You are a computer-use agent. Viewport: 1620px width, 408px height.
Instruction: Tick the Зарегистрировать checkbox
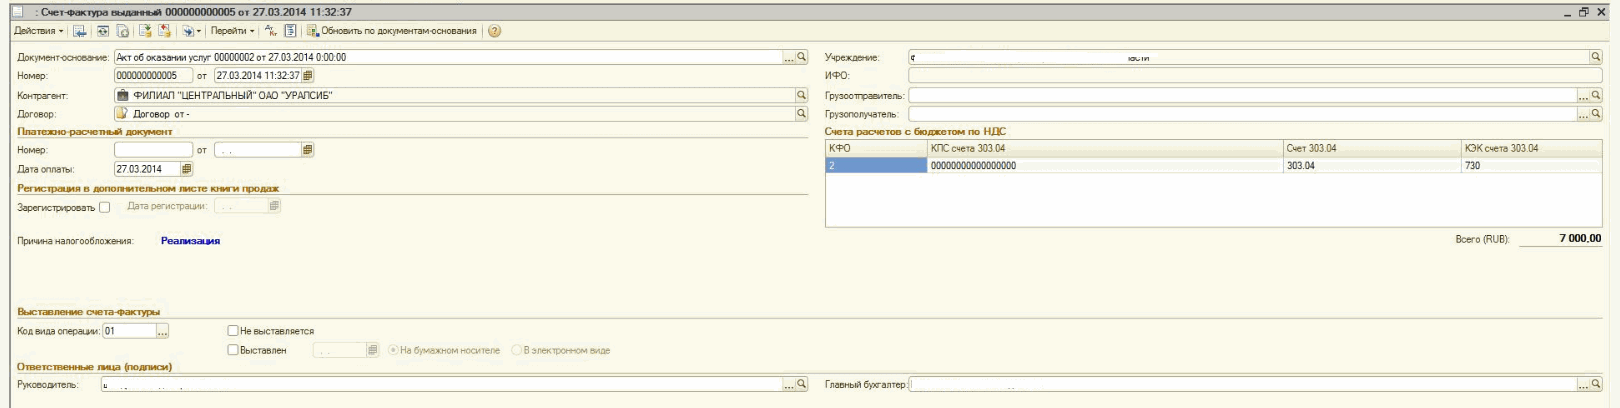click(x=104, y=207)
